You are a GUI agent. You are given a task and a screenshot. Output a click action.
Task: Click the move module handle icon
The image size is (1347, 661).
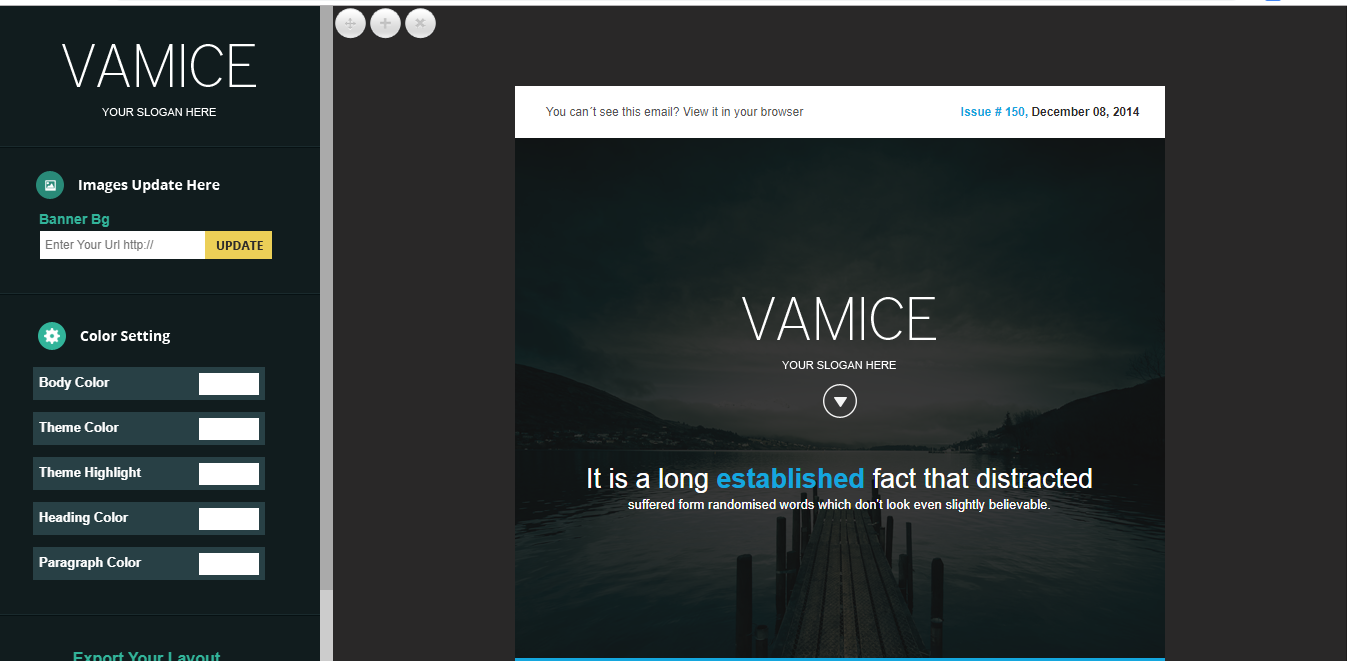350,23
